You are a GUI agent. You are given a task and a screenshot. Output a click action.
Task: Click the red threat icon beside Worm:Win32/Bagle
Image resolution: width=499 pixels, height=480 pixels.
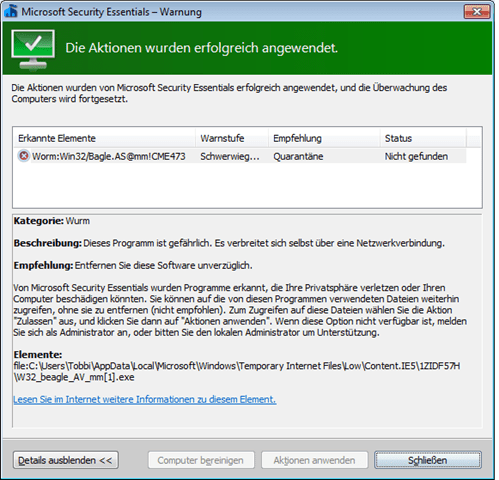(23, 156)
